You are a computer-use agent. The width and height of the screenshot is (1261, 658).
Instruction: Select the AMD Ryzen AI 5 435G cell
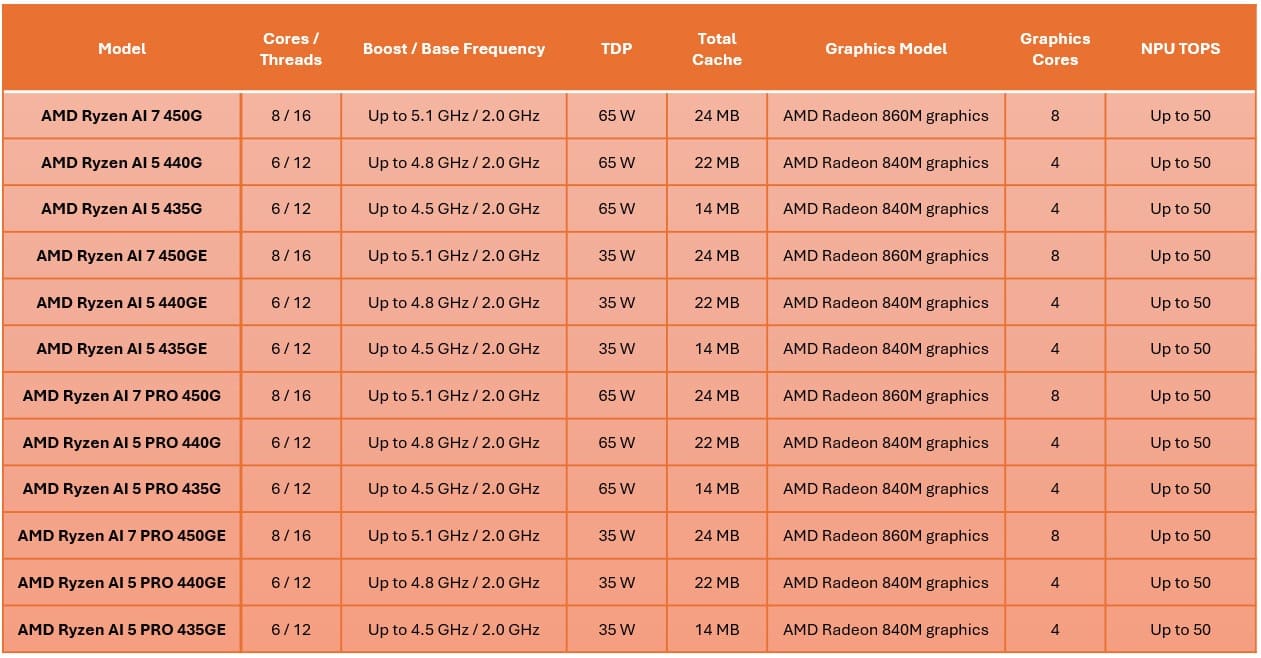click(122, 209)
